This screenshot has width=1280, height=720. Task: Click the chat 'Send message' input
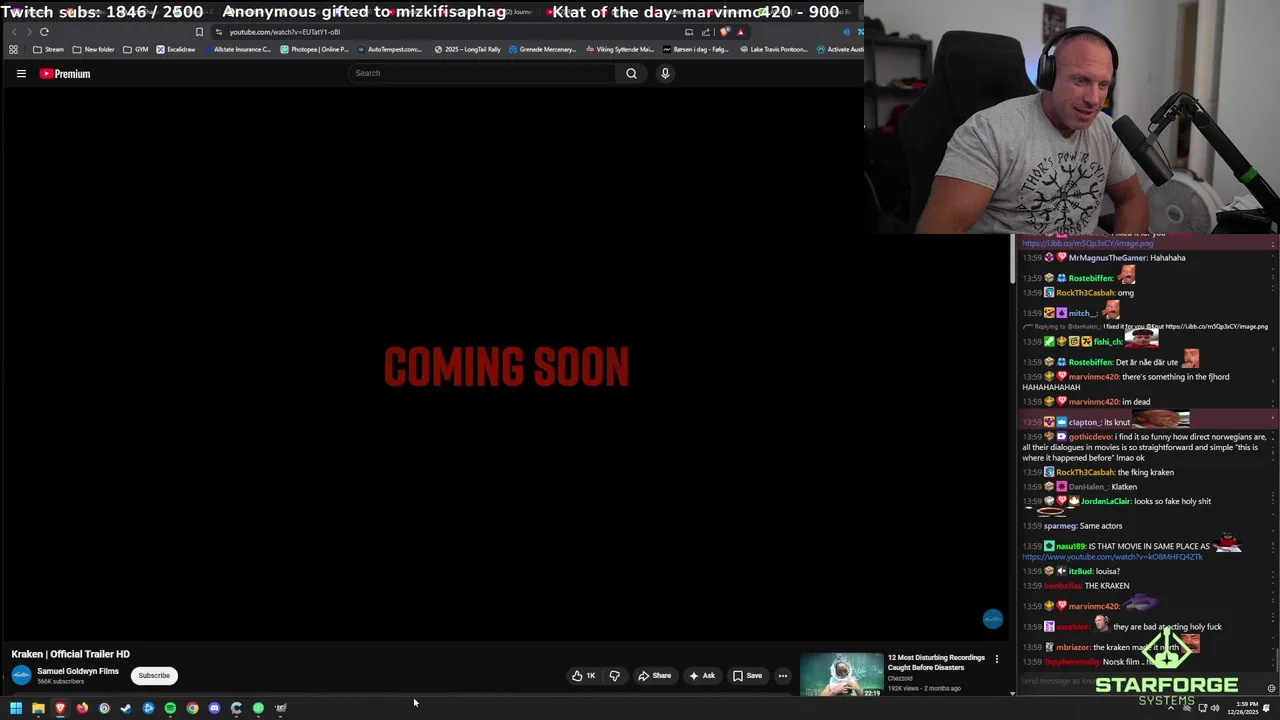[x=1140, y=682]
